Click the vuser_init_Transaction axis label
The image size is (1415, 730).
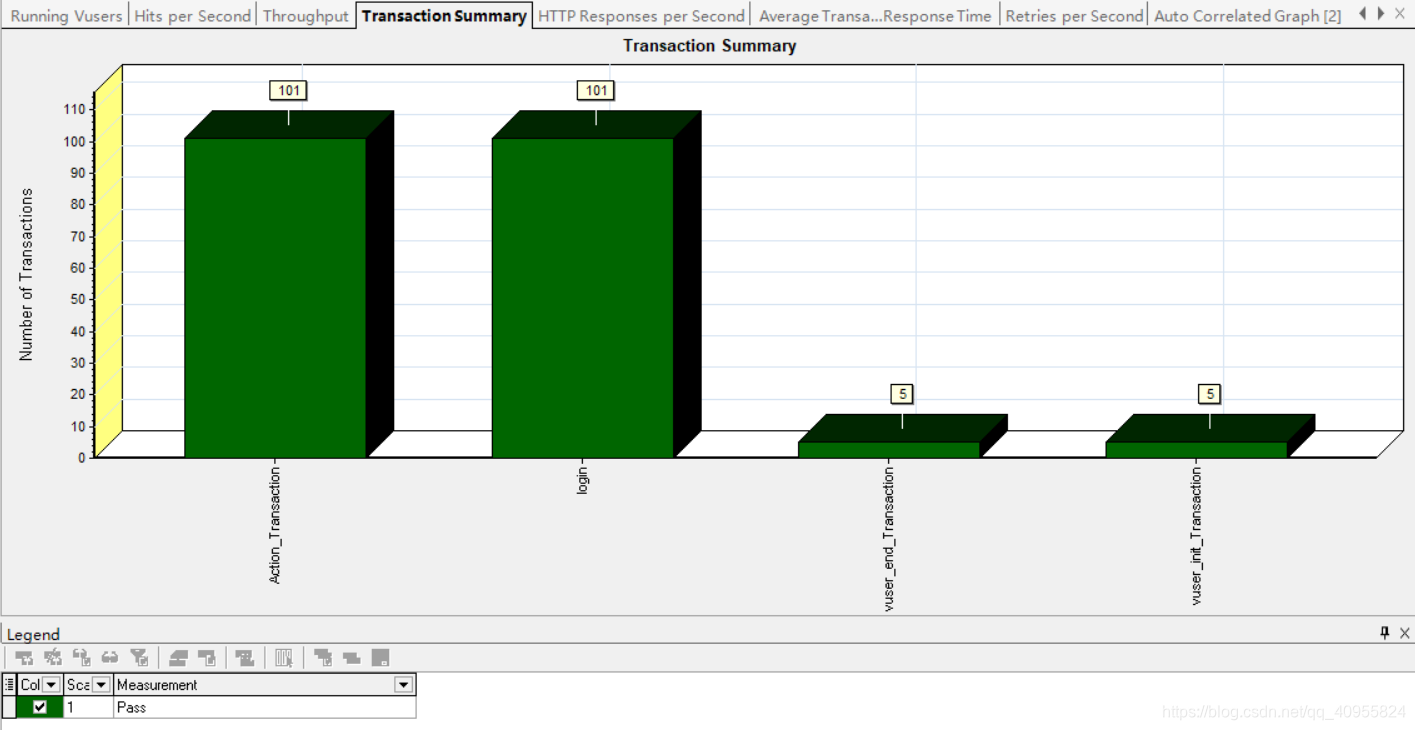click(1196, 537)
